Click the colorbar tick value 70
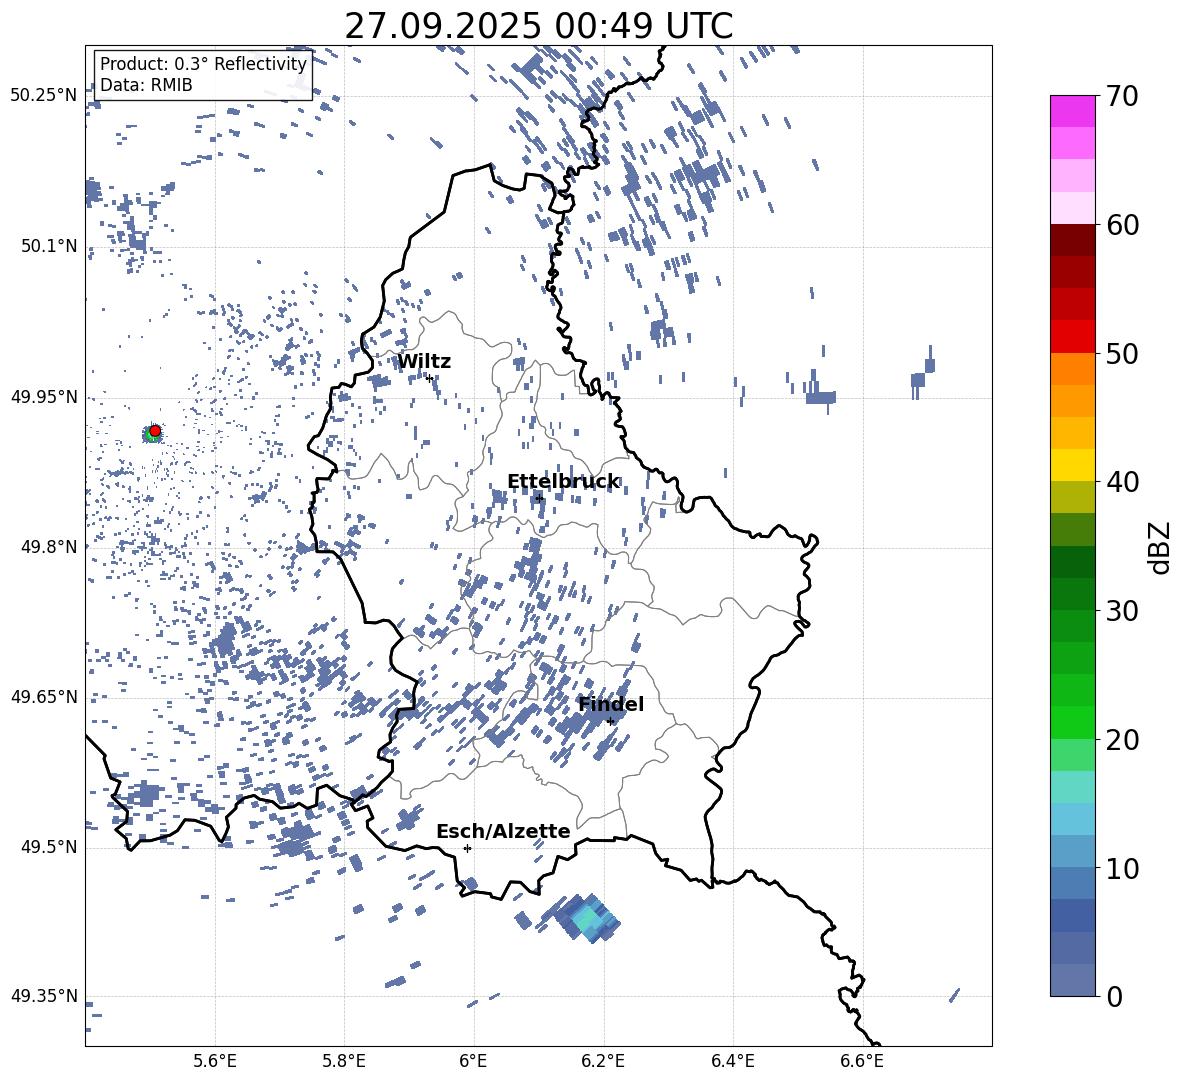Screen dimensions: 1184x1081 1122,96
